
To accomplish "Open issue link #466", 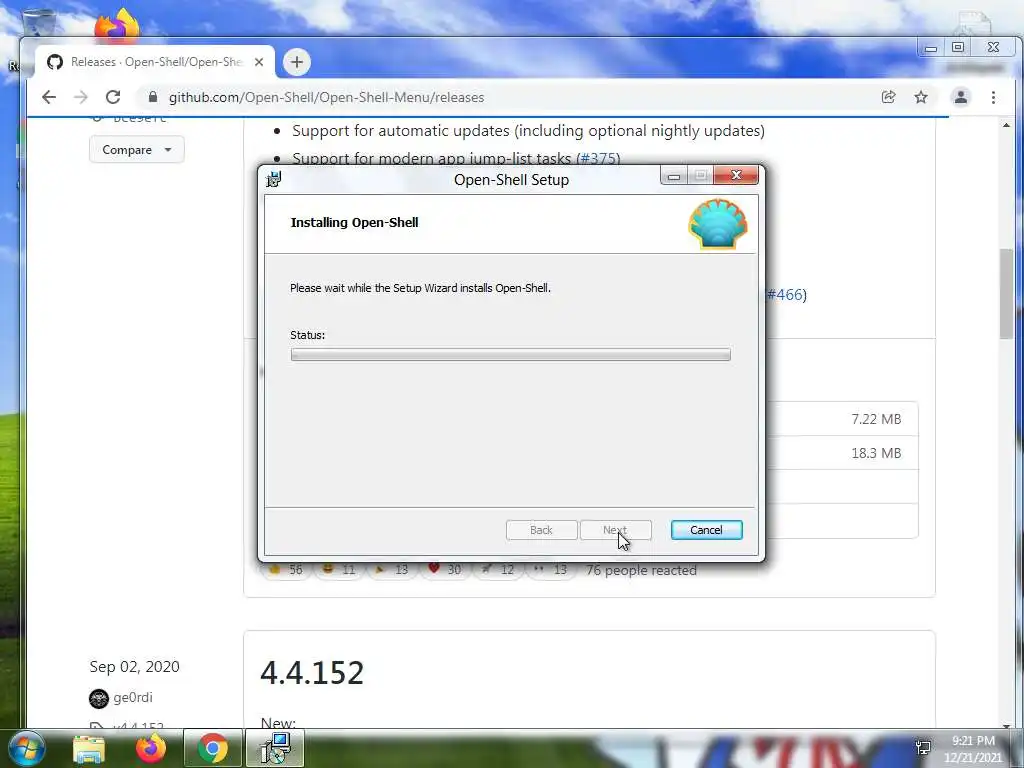I will point(786,295).
